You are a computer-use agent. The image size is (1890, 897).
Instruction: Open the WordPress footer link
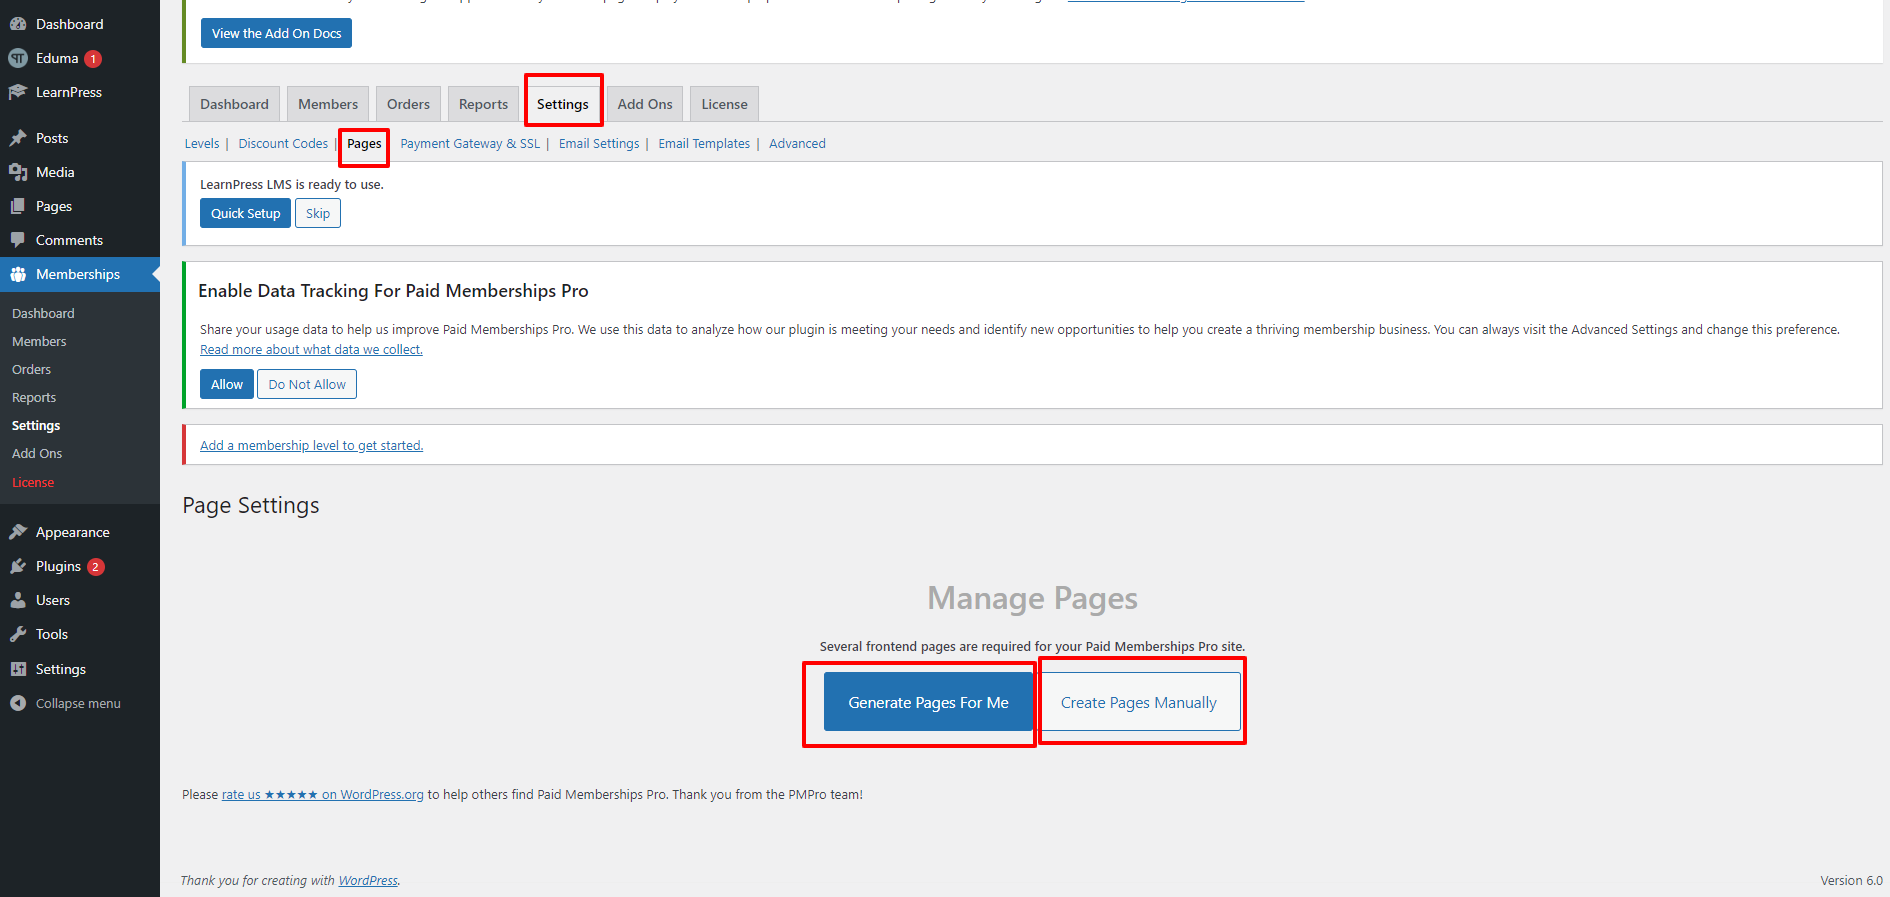tap(368, 881)
